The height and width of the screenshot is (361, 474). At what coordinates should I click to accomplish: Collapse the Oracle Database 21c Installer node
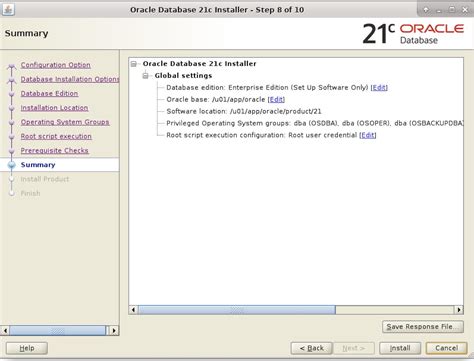[x=134, y=64]
